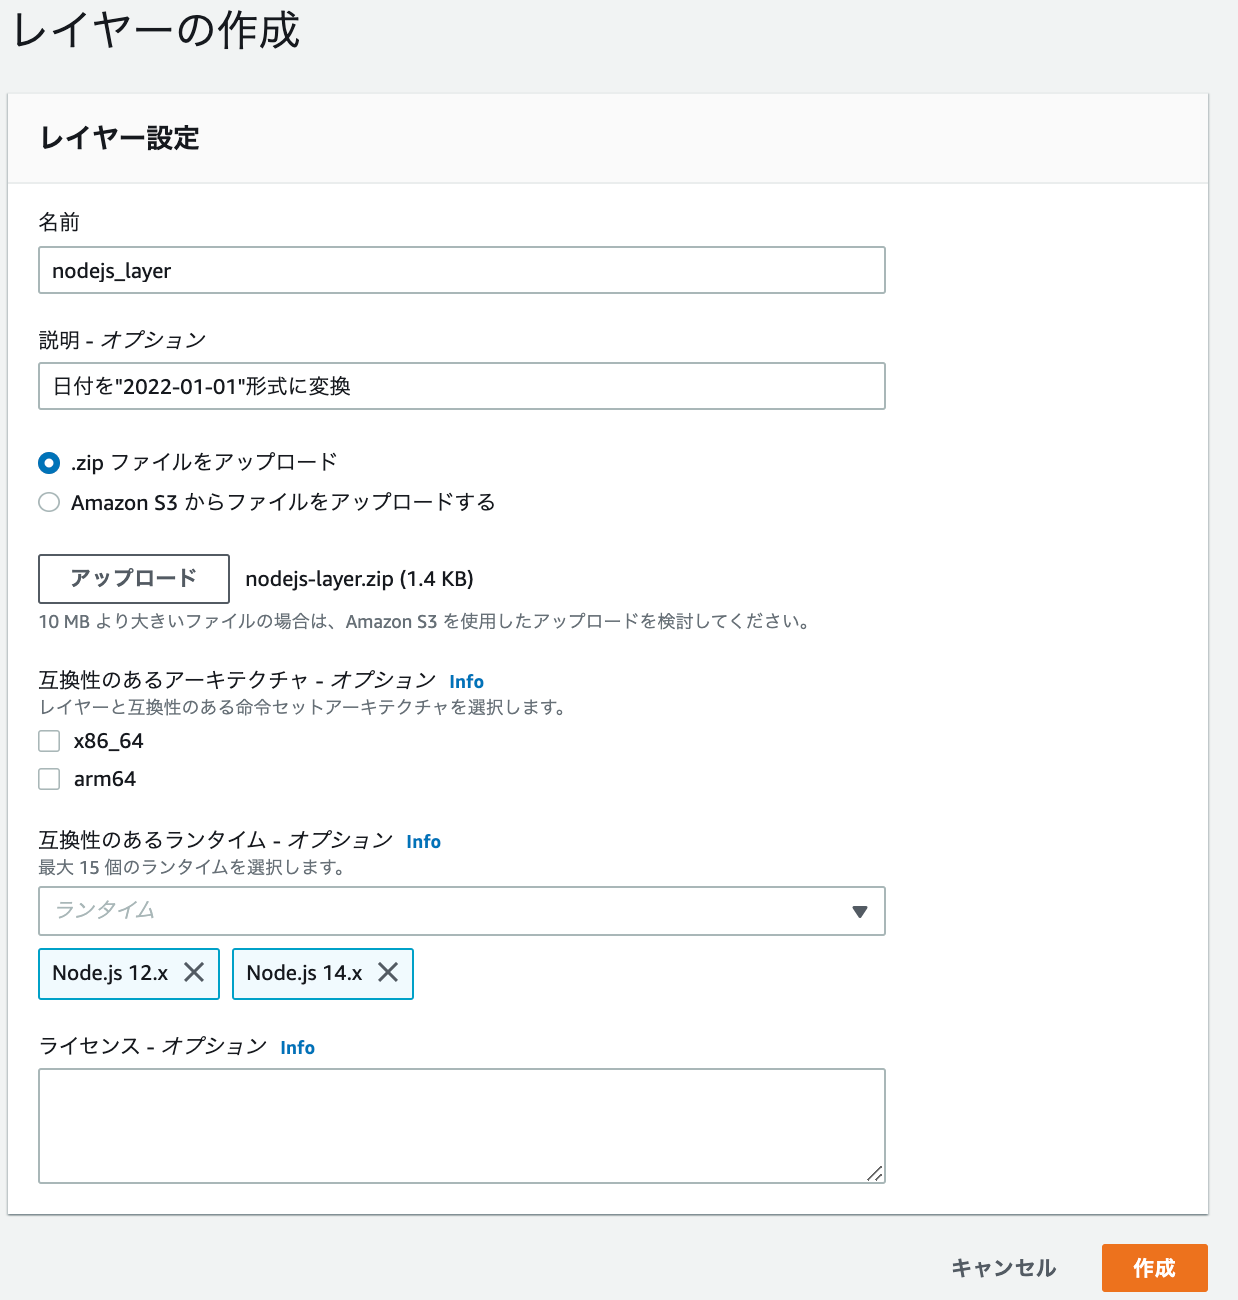This screenshot has height=1300, width=1238.
Task: Click the キャンセル link
Action: tap(1003, 1268)
